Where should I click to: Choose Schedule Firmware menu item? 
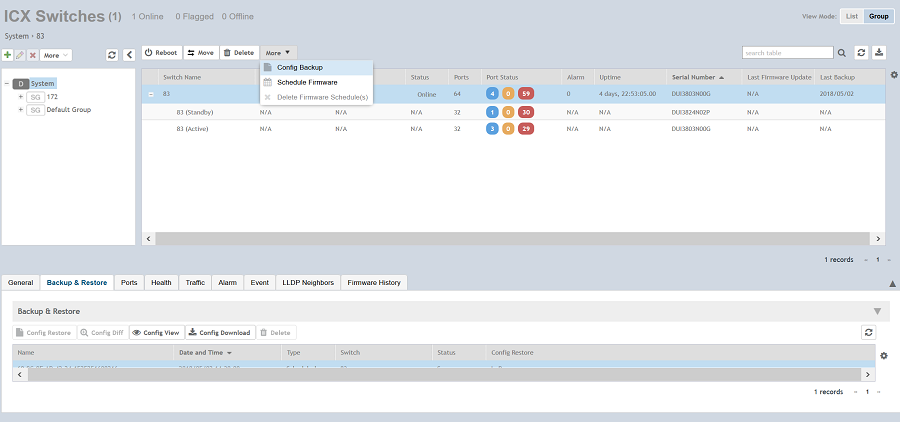point(317,83)
